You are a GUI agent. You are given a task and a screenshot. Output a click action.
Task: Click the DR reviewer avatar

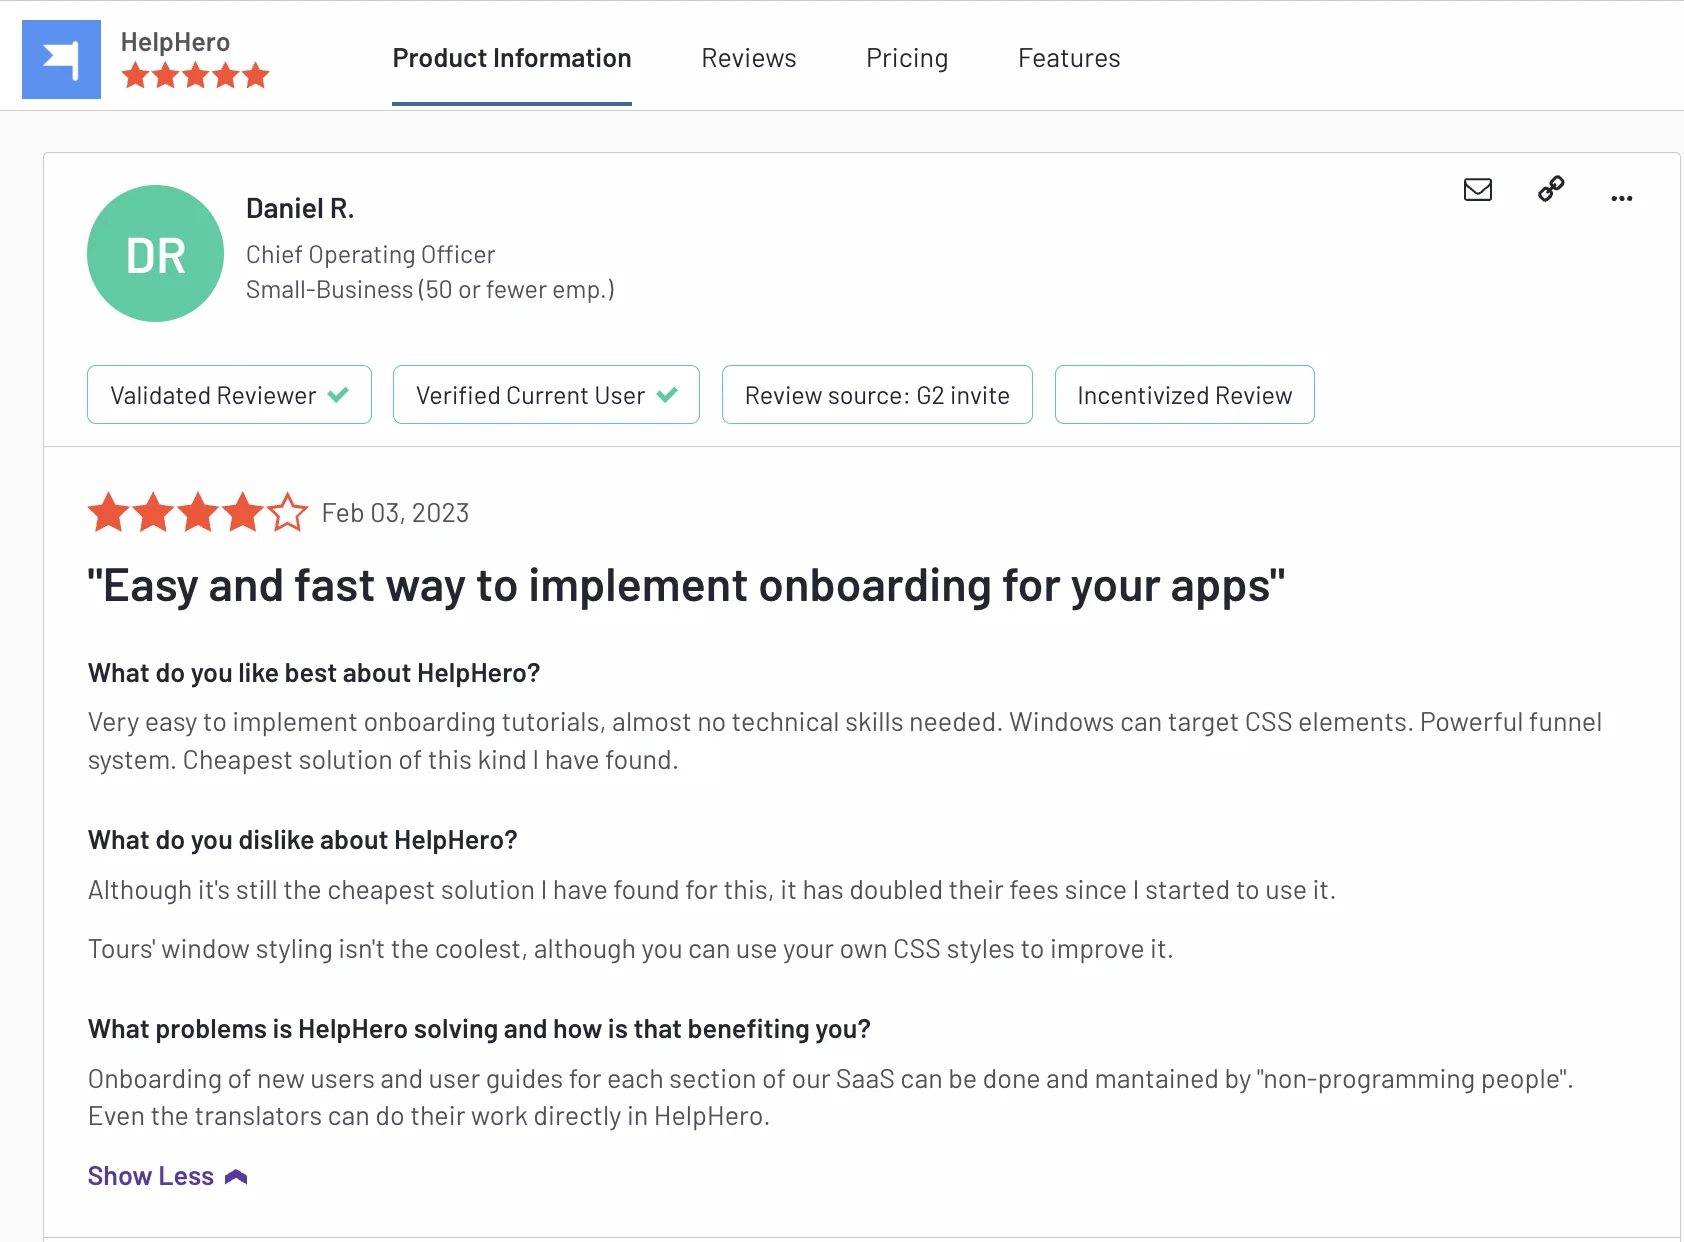coord(155,254)
